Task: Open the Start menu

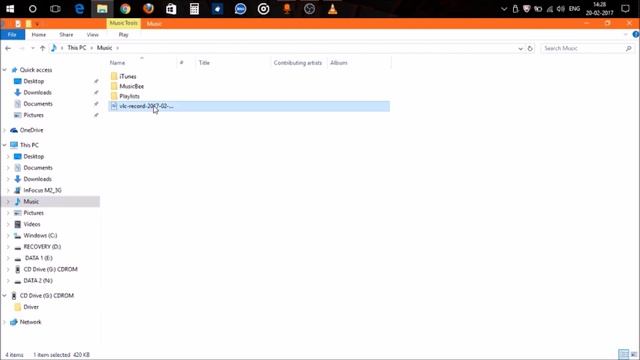Action: coord(10,9)
